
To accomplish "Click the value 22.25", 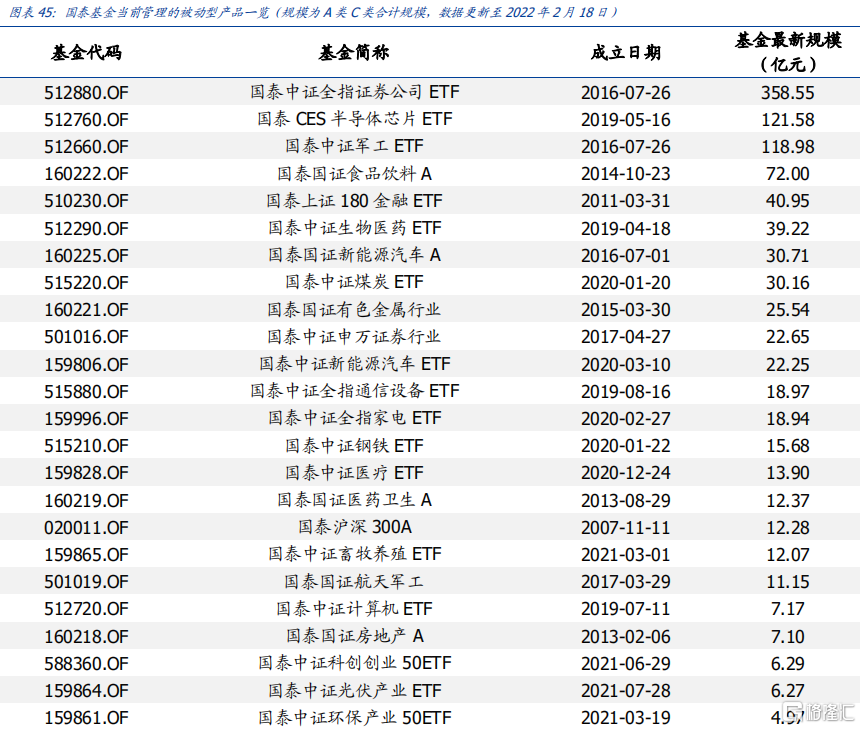I will [787, 364].
